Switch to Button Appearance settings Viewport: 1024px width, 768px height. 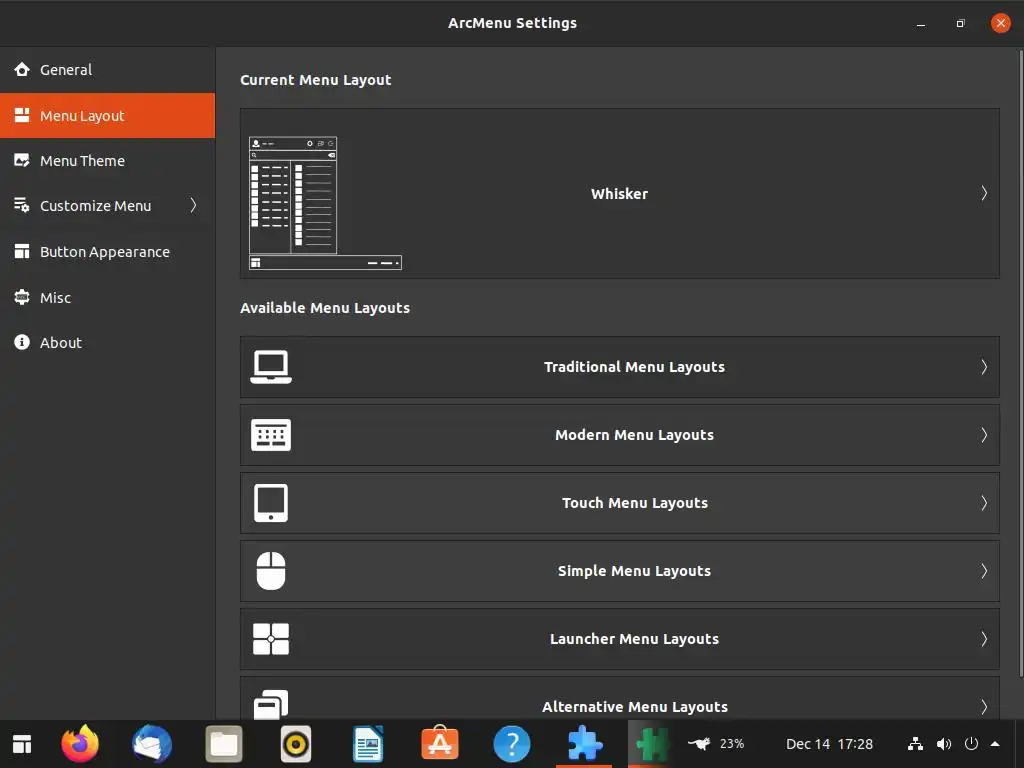point(107,251)
